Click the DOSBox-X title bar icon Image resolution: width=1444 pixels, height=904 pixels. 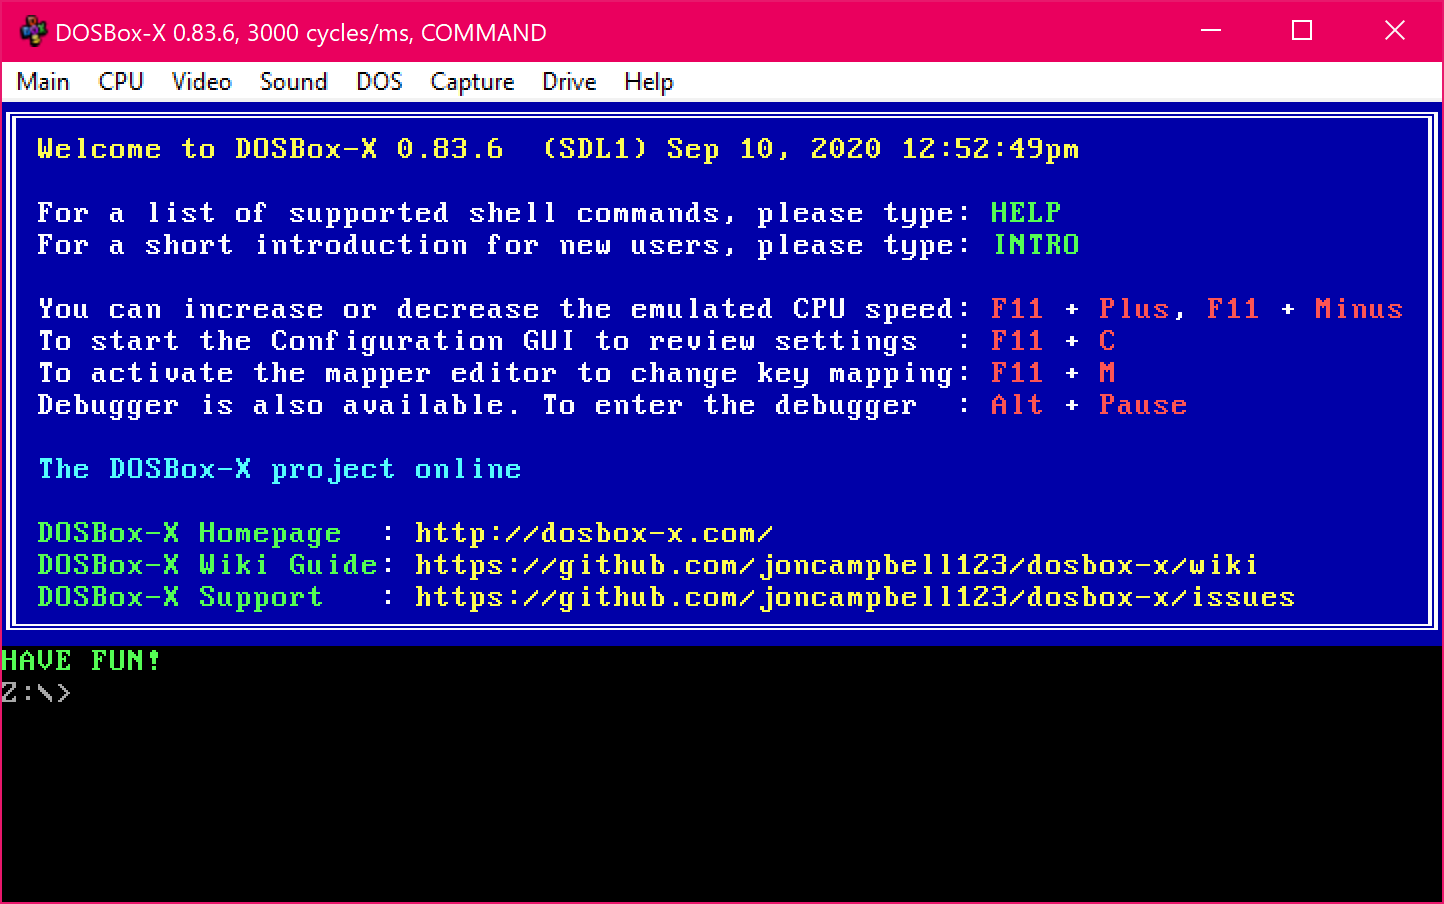[x=33, y=32]
